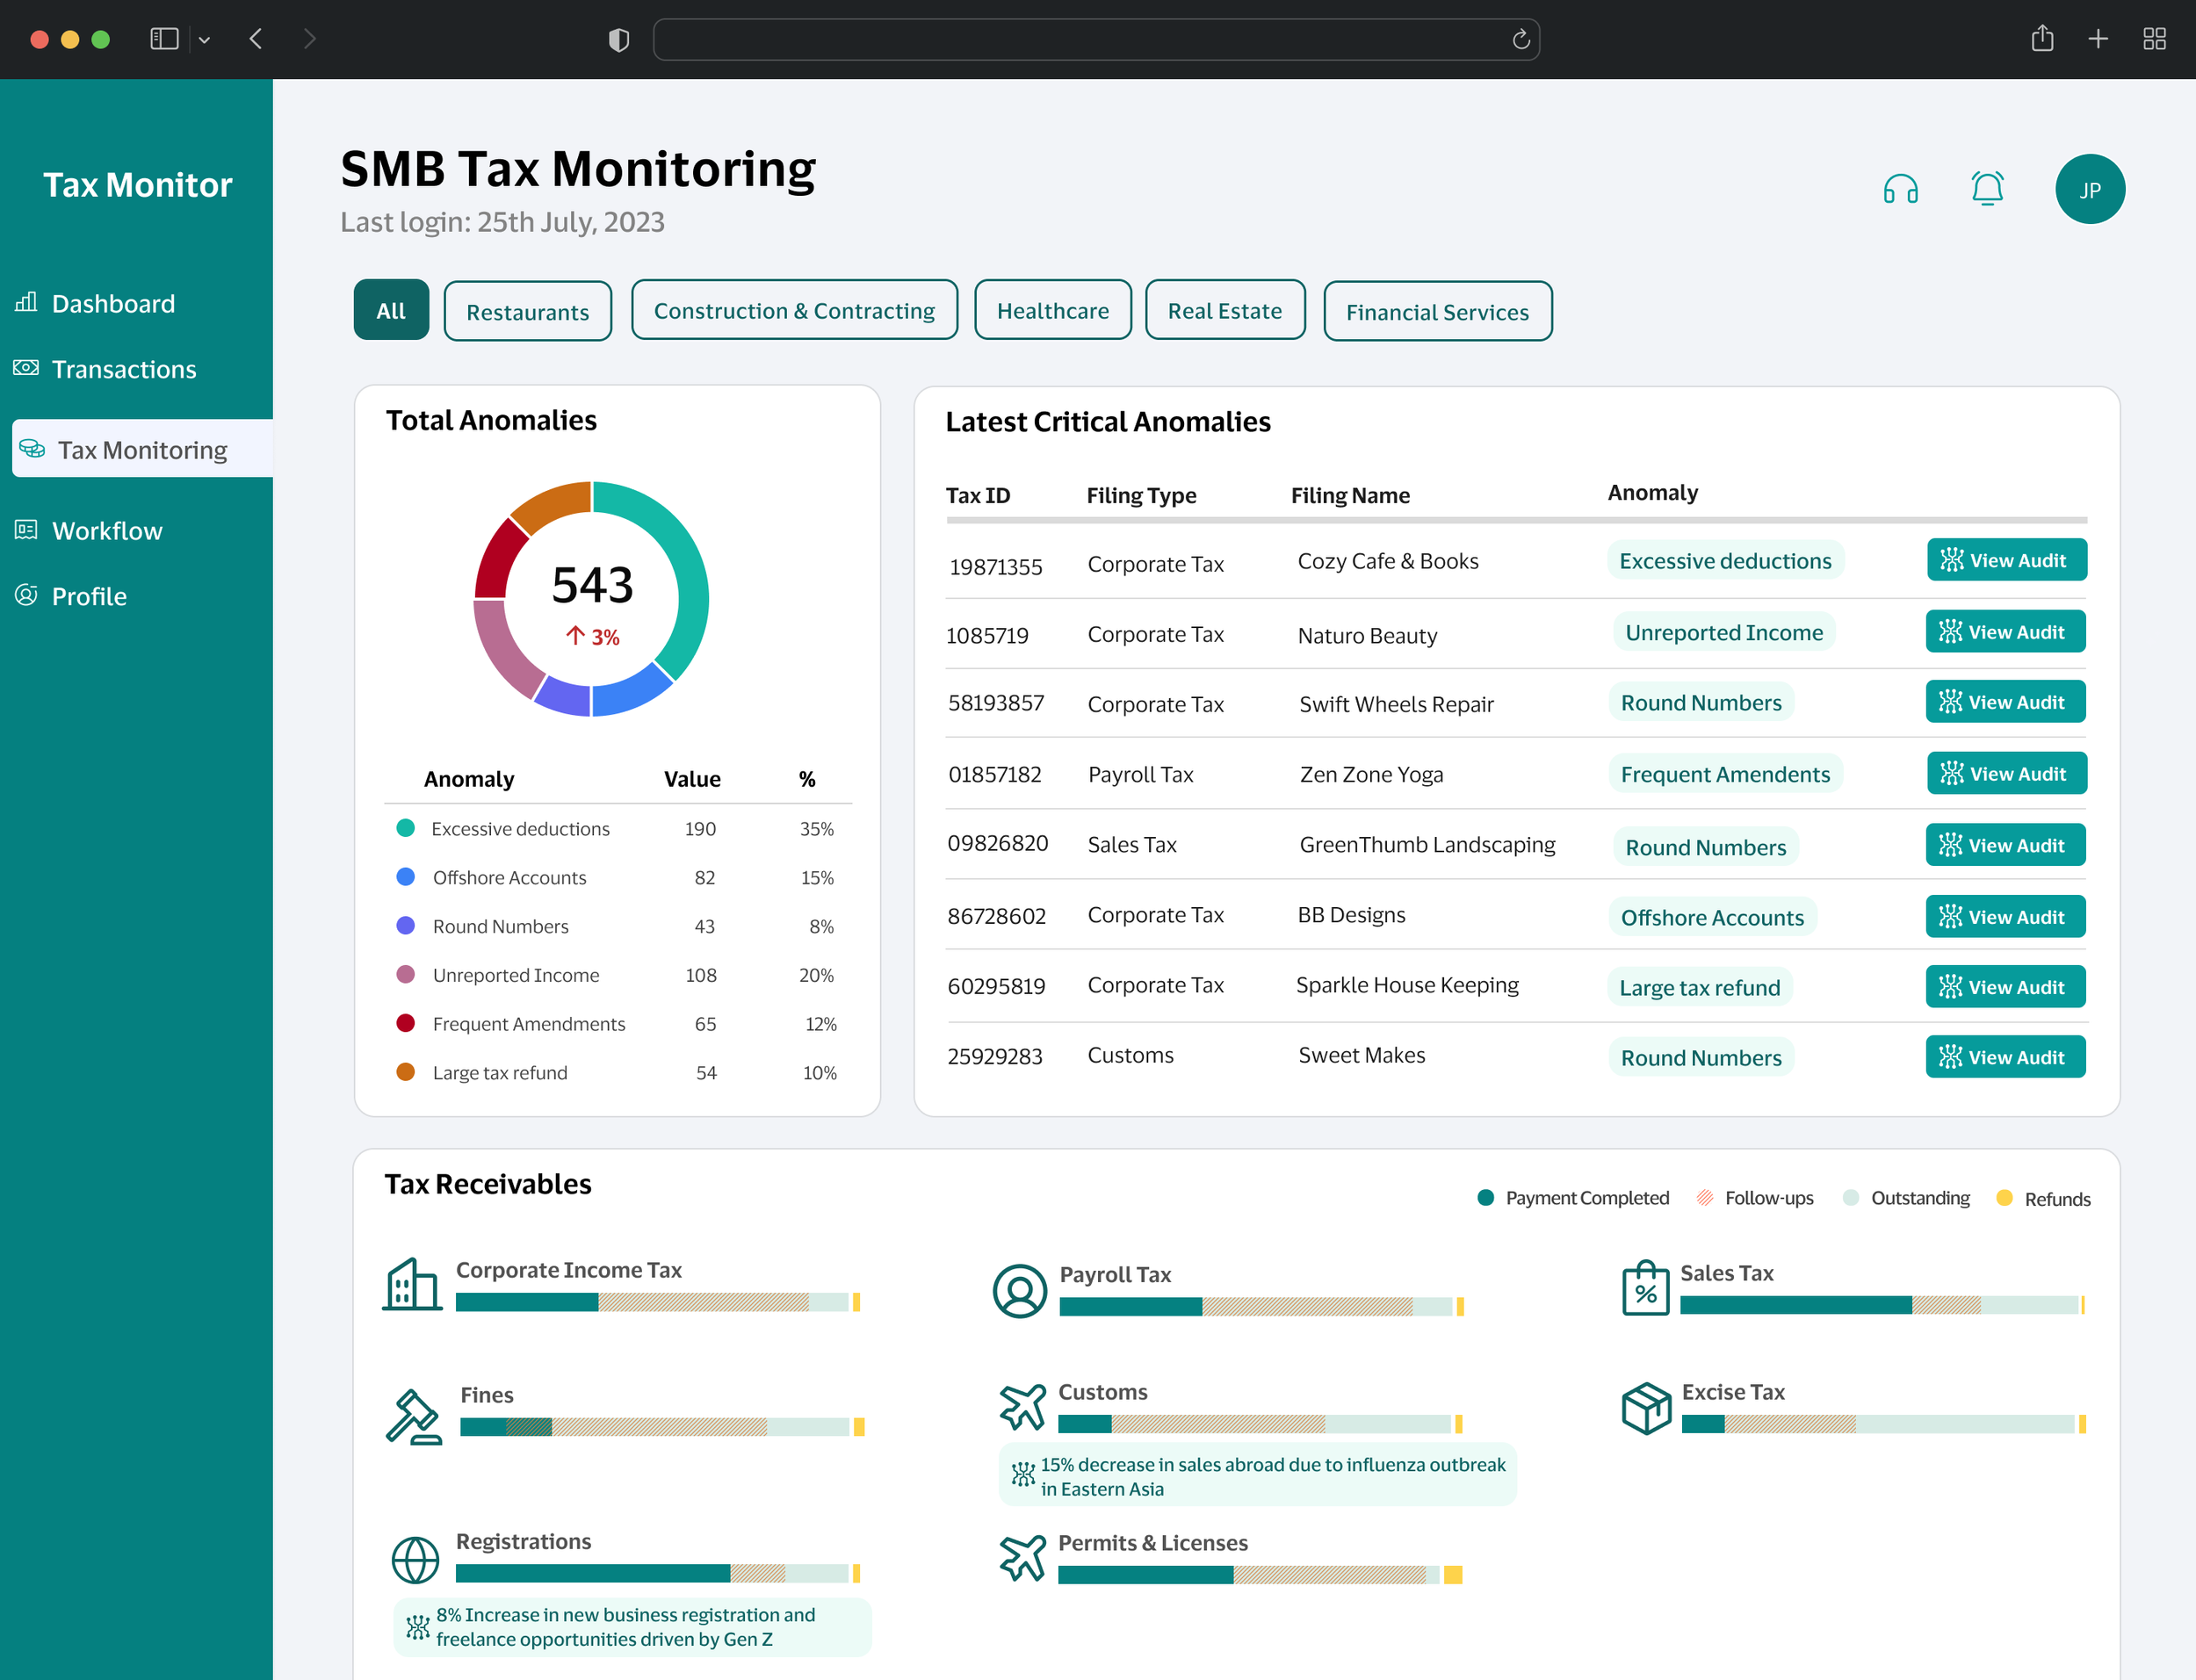Open Transactions in the sidebar
This screenshot has width=2196, height=1680.
click(x=123, y=369)
